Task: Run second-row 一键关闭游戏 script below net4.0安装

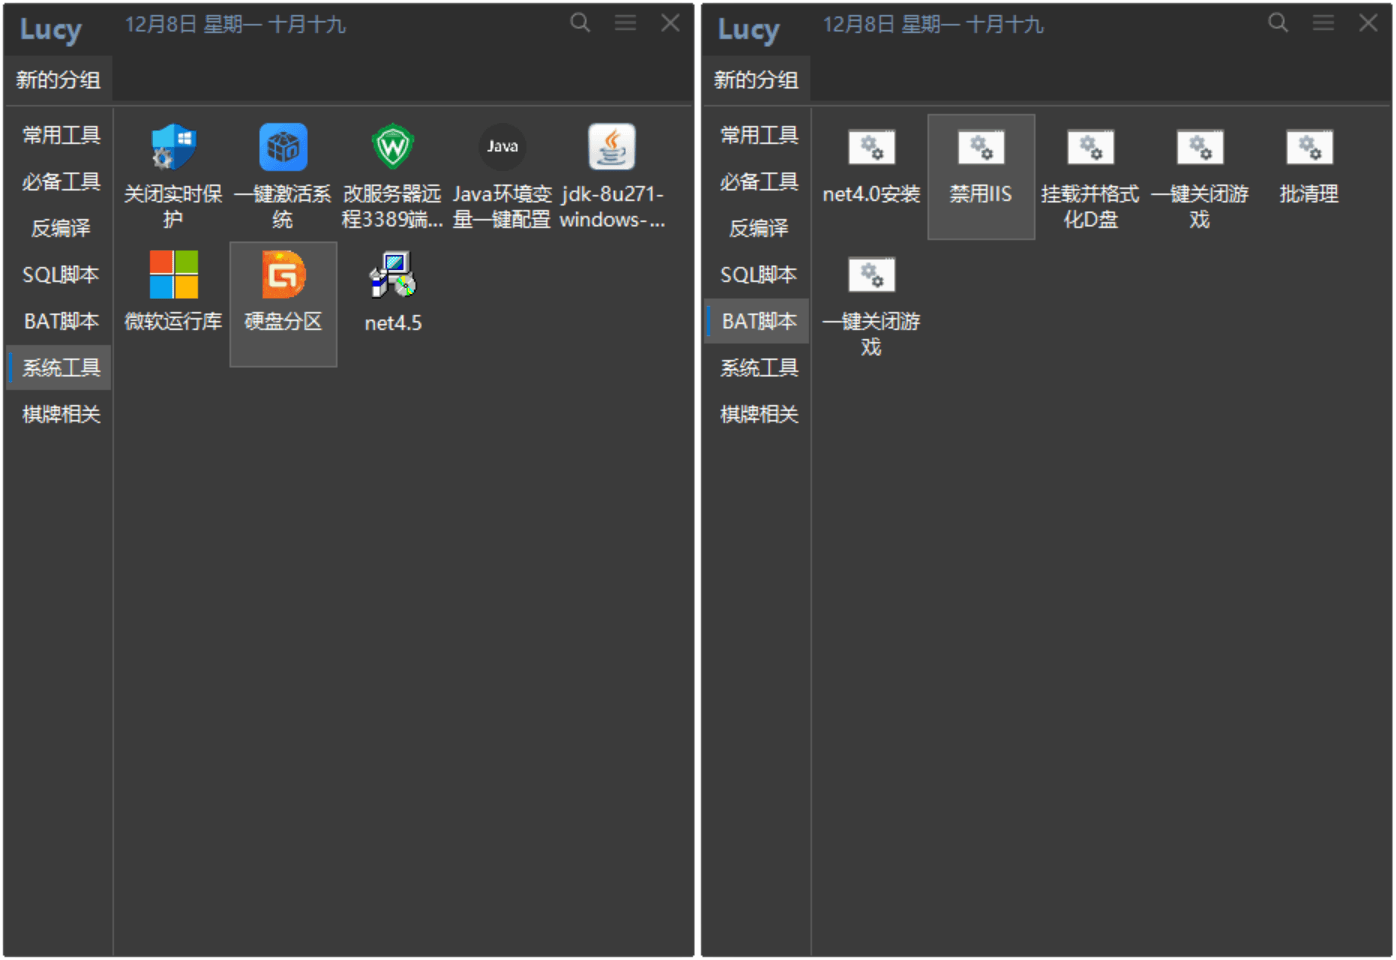Action: coord(871,275)
